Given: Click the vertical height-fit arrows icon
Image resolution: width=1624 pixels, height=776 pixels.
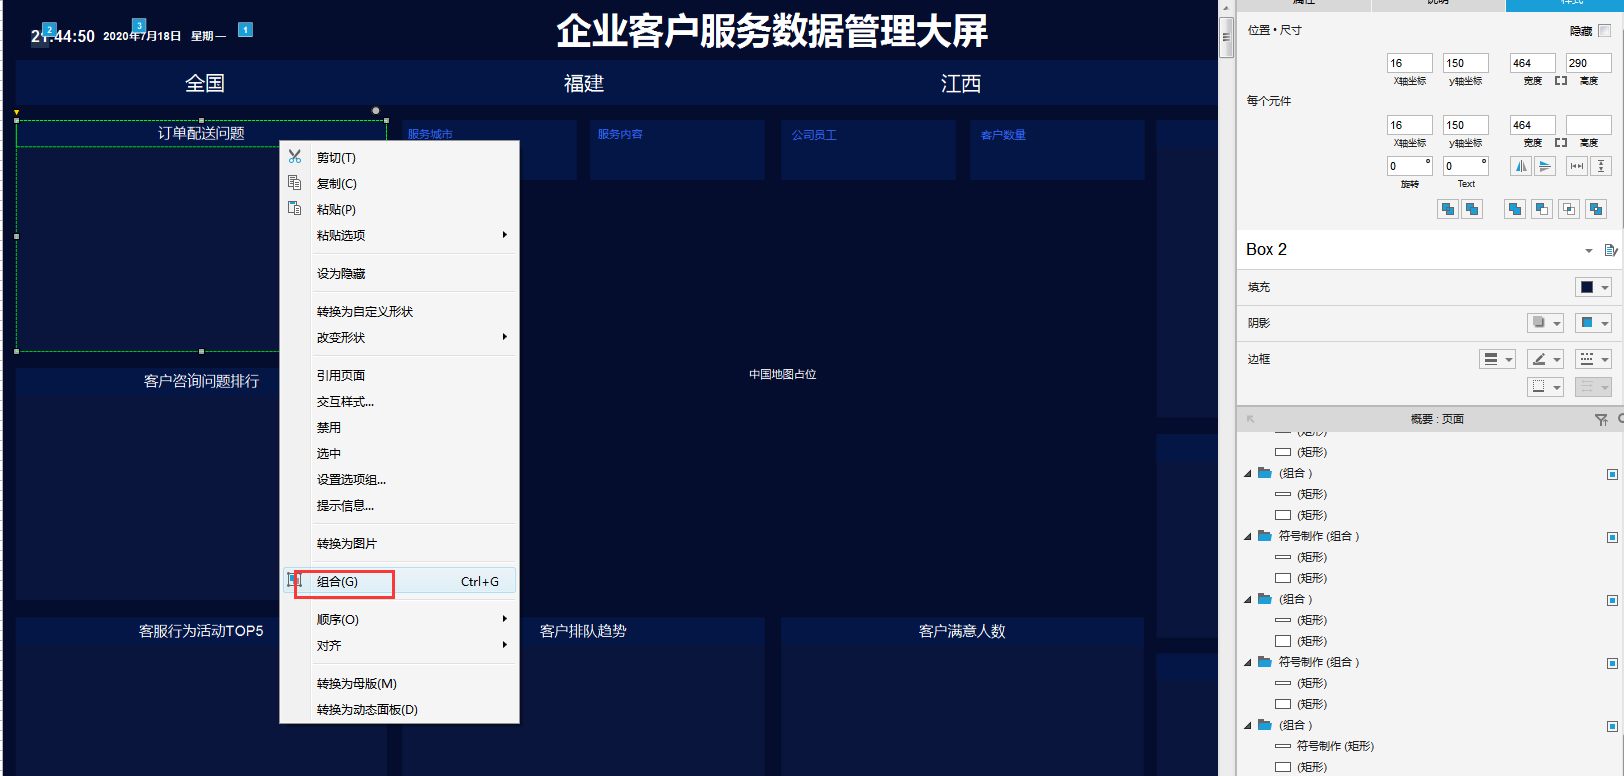Looking at the screenshot, I should pyautogui.click(x=1601, y=166).
